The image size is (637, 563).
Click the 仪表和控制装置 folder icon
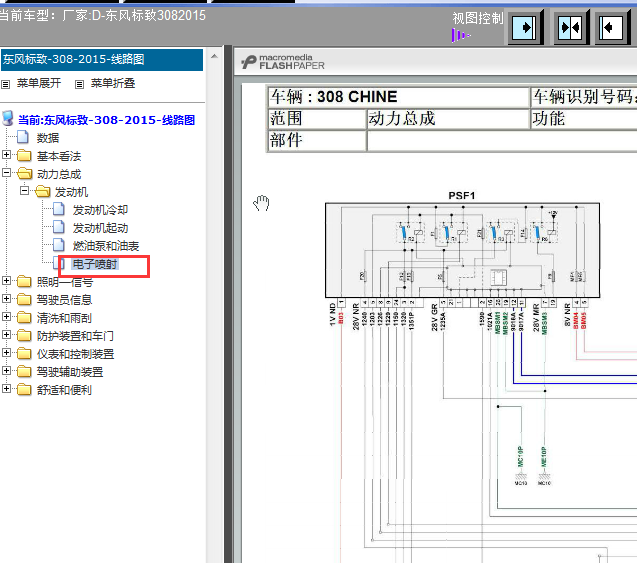[24, 353]
